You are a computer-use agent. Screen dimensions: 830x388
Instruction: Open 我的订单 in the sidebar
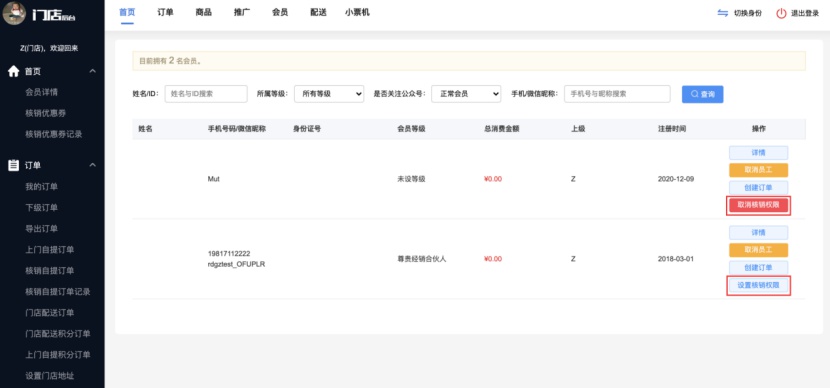42,186
